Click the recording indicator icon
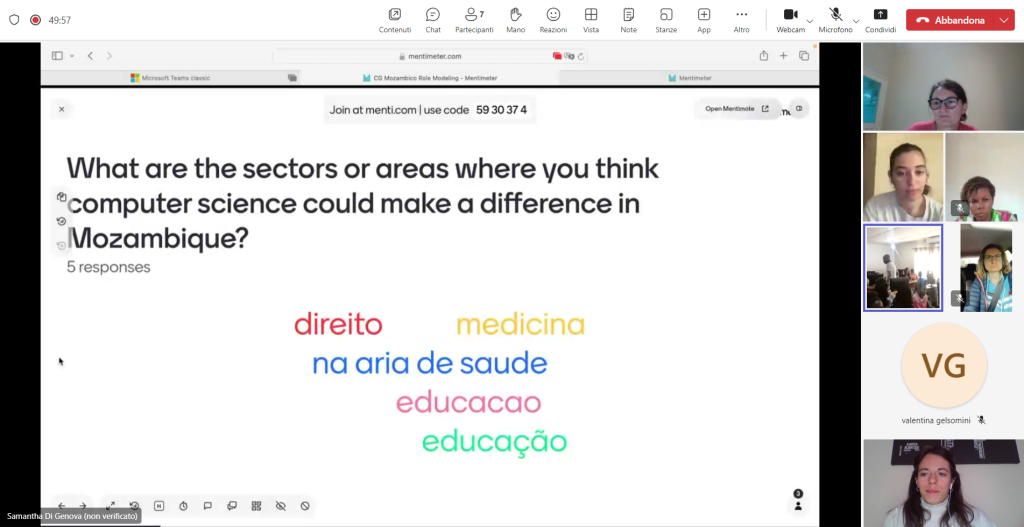 click(35, 20)
